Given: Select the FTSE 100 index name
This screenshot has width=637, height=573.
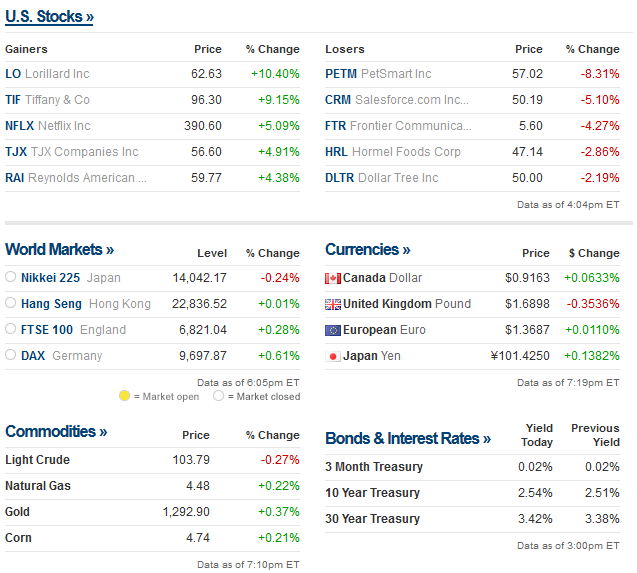Looking at the screenshot, I should [x=47, y=330].
